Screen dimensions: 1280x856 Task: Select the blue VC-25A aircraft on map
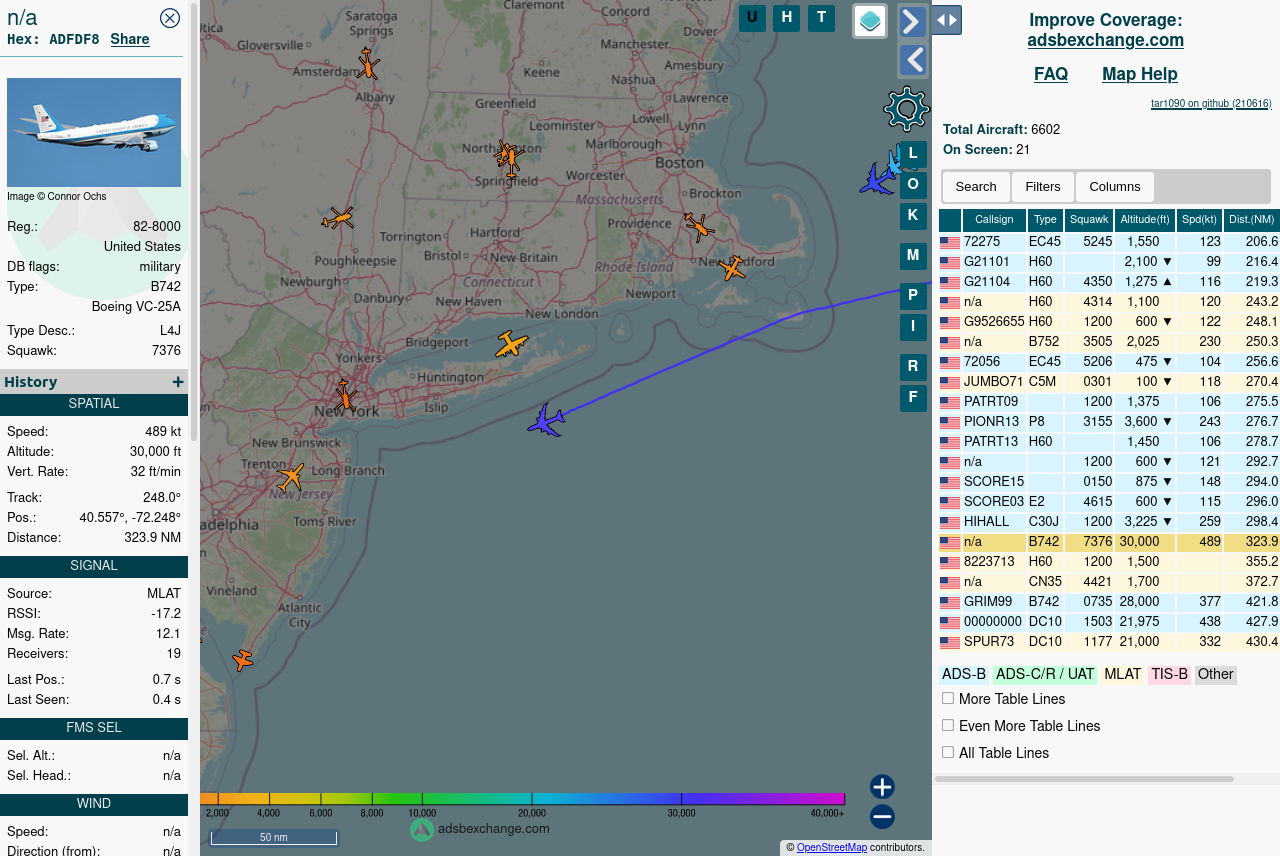(x=546, y=420)
